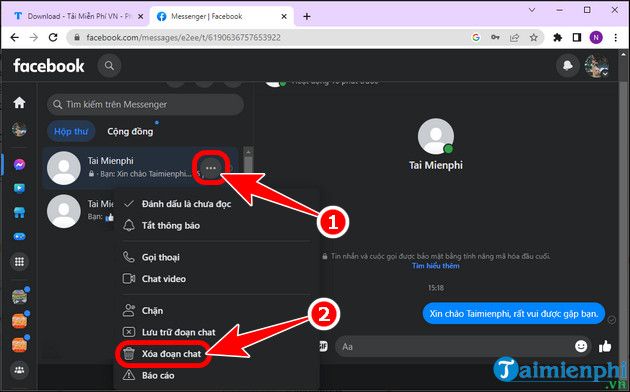Screen dimensions: 630x392
Task: Choose Chặn menu item
Action: pyautogui.click(x=216, y=310)
